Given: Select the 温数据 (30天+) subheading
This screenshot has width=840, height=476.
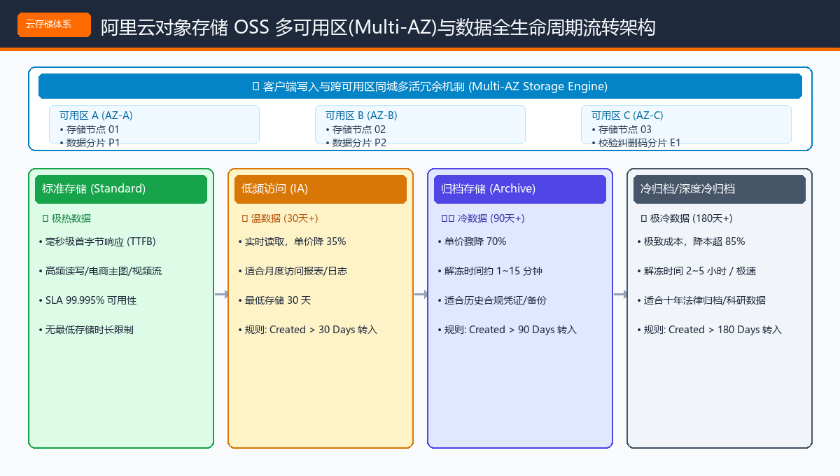Looking at the screenshot, I should (280, 218).
